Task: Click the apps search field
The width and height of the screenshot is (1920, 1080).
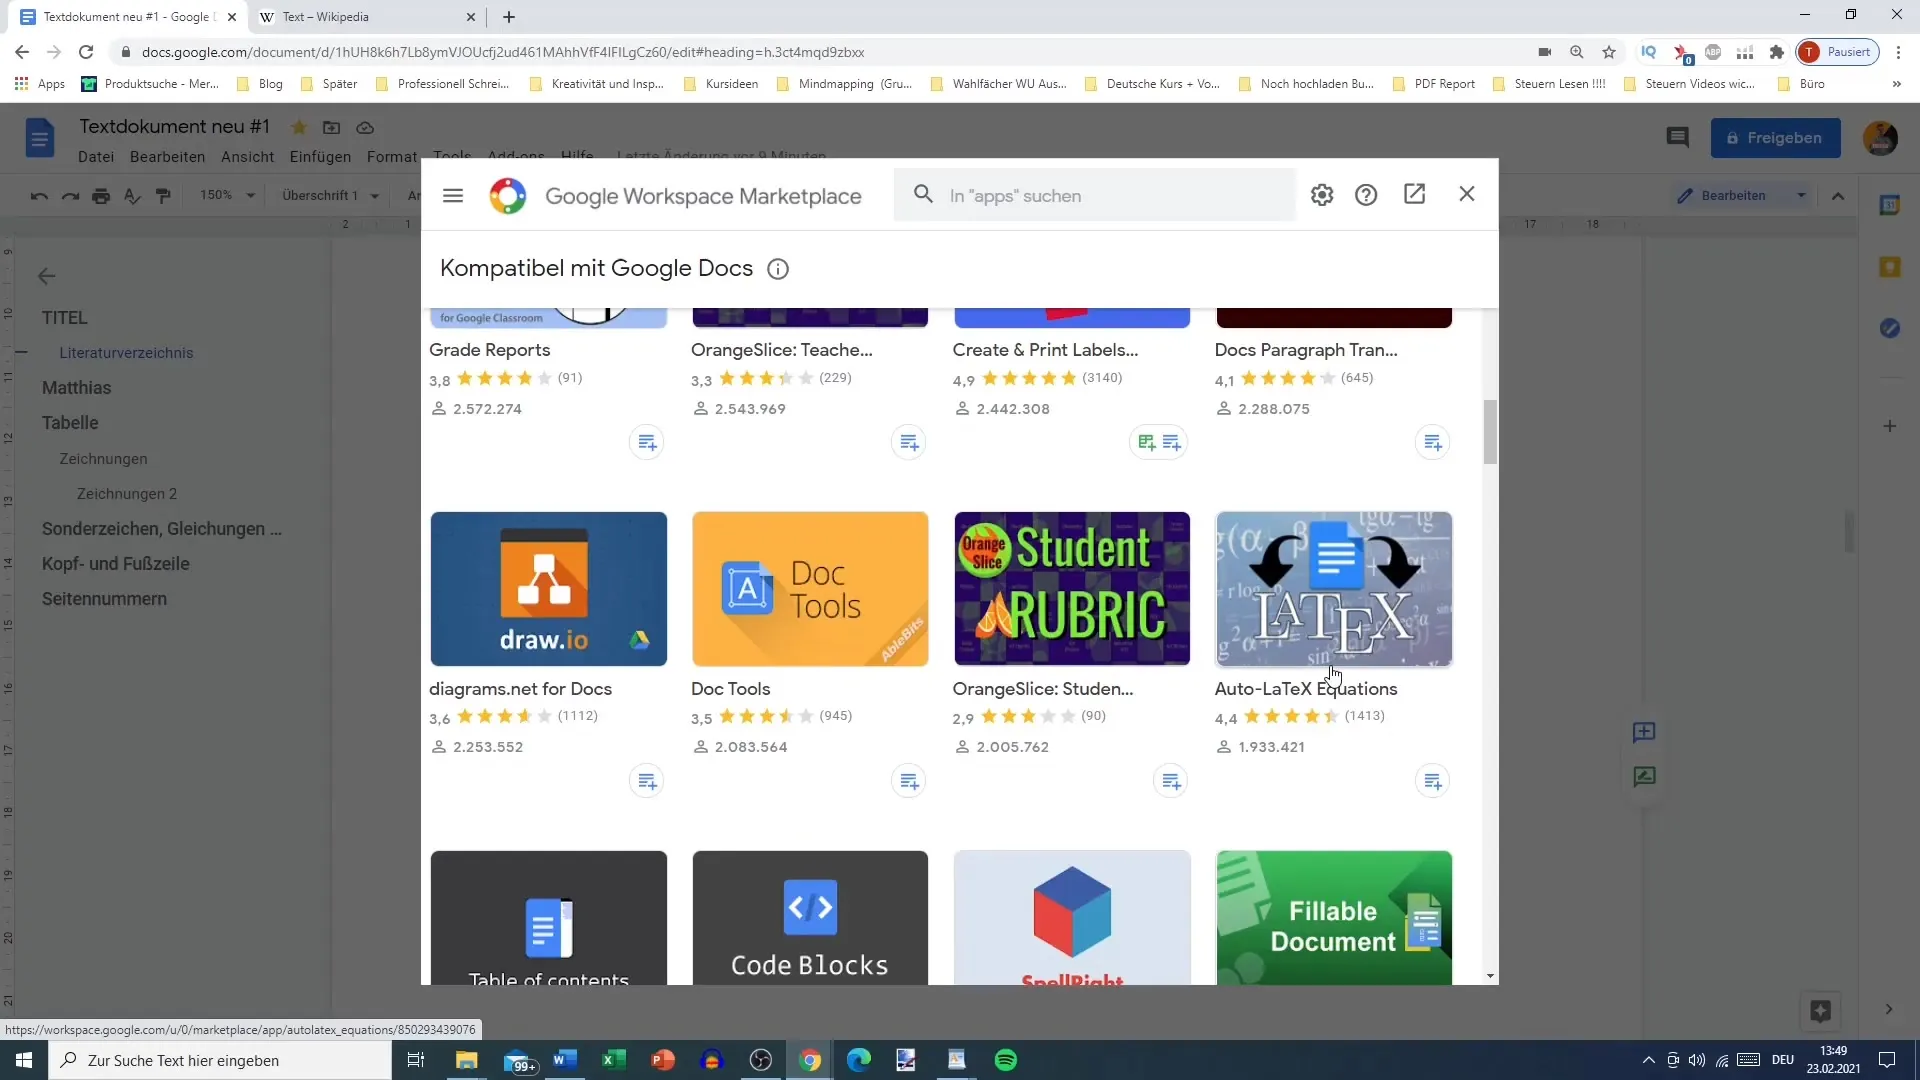Action: (1095, 196)
